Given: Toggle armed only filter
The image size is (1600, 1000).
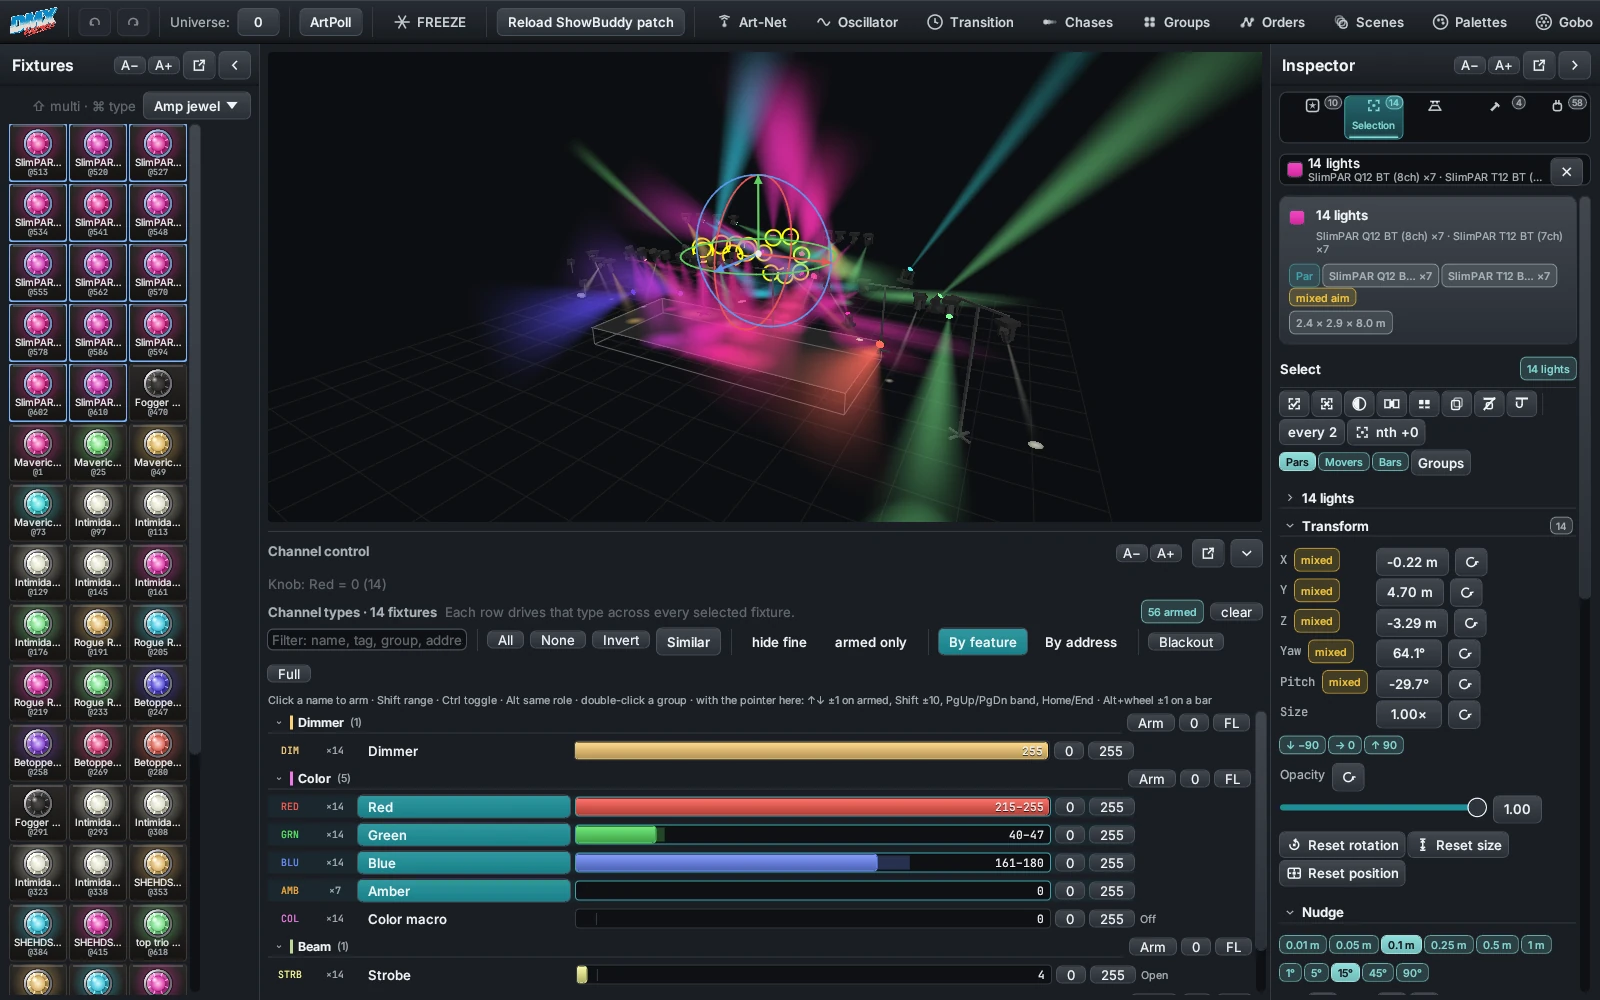Looking at the screenshot, I should pos(870,642).
